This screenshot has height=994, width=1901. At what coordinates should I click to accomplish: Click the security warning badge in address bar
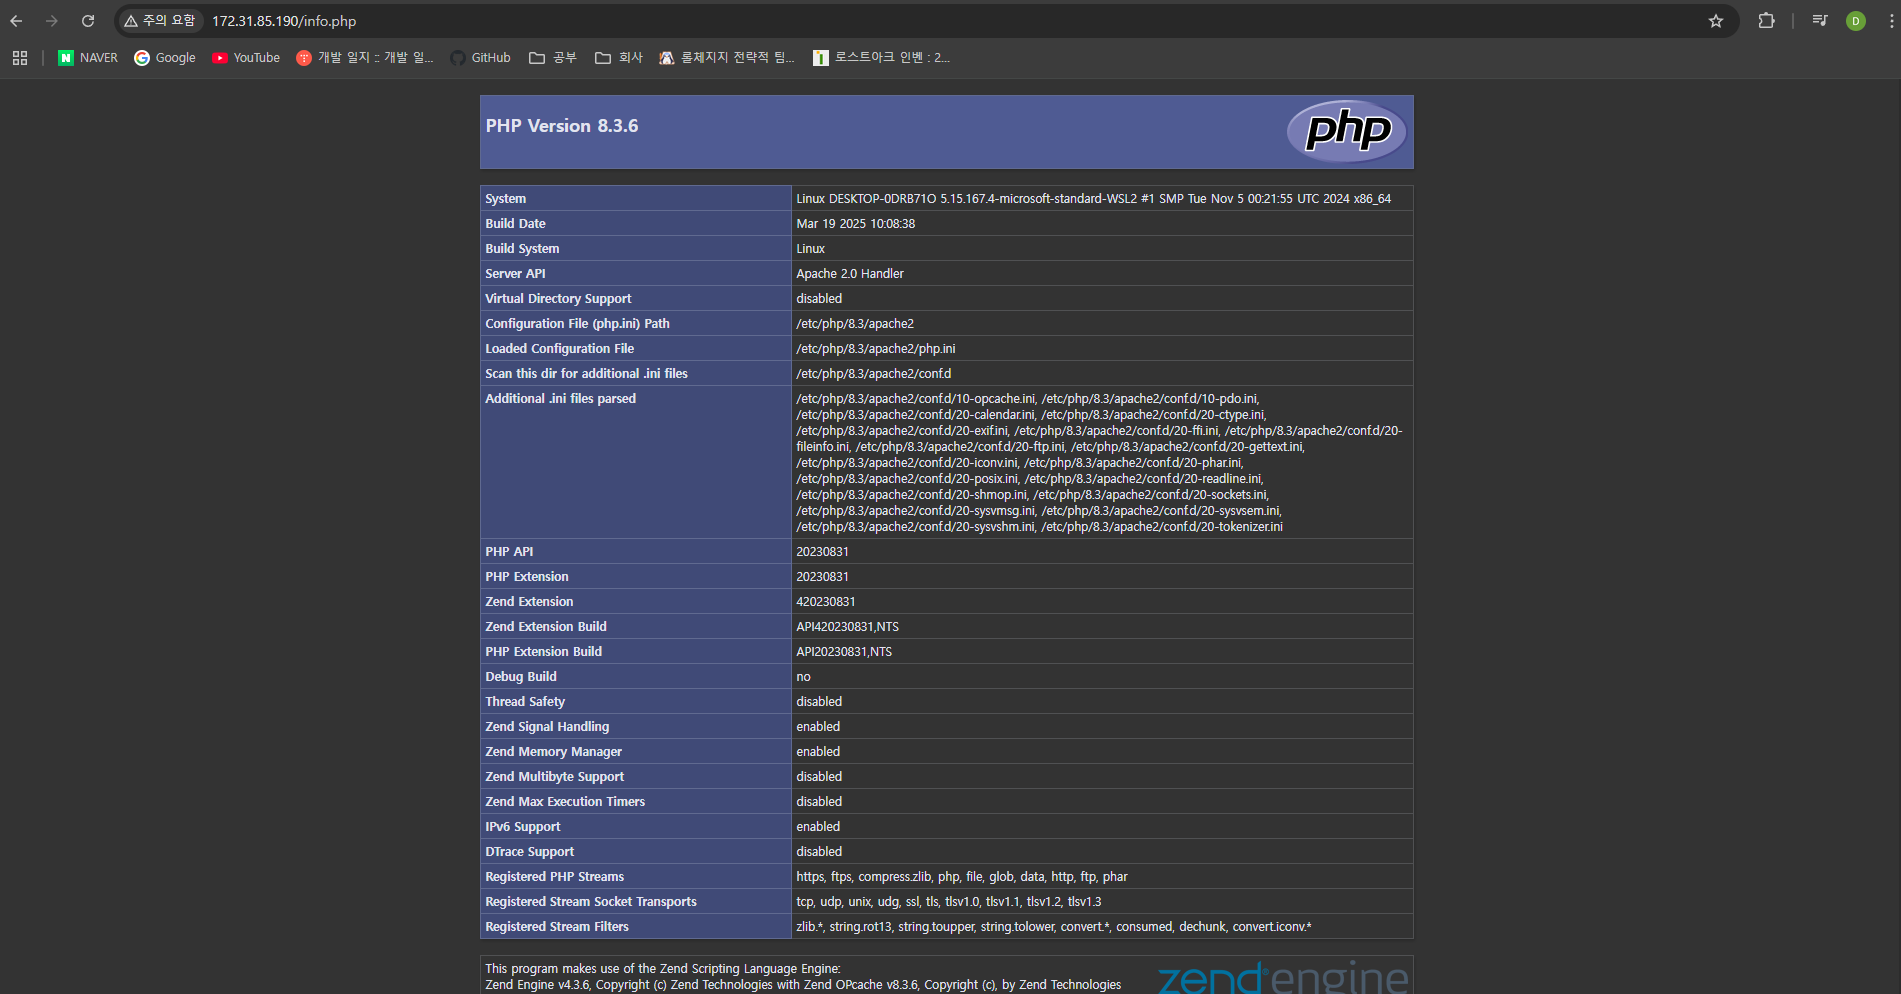pos(160,21)
